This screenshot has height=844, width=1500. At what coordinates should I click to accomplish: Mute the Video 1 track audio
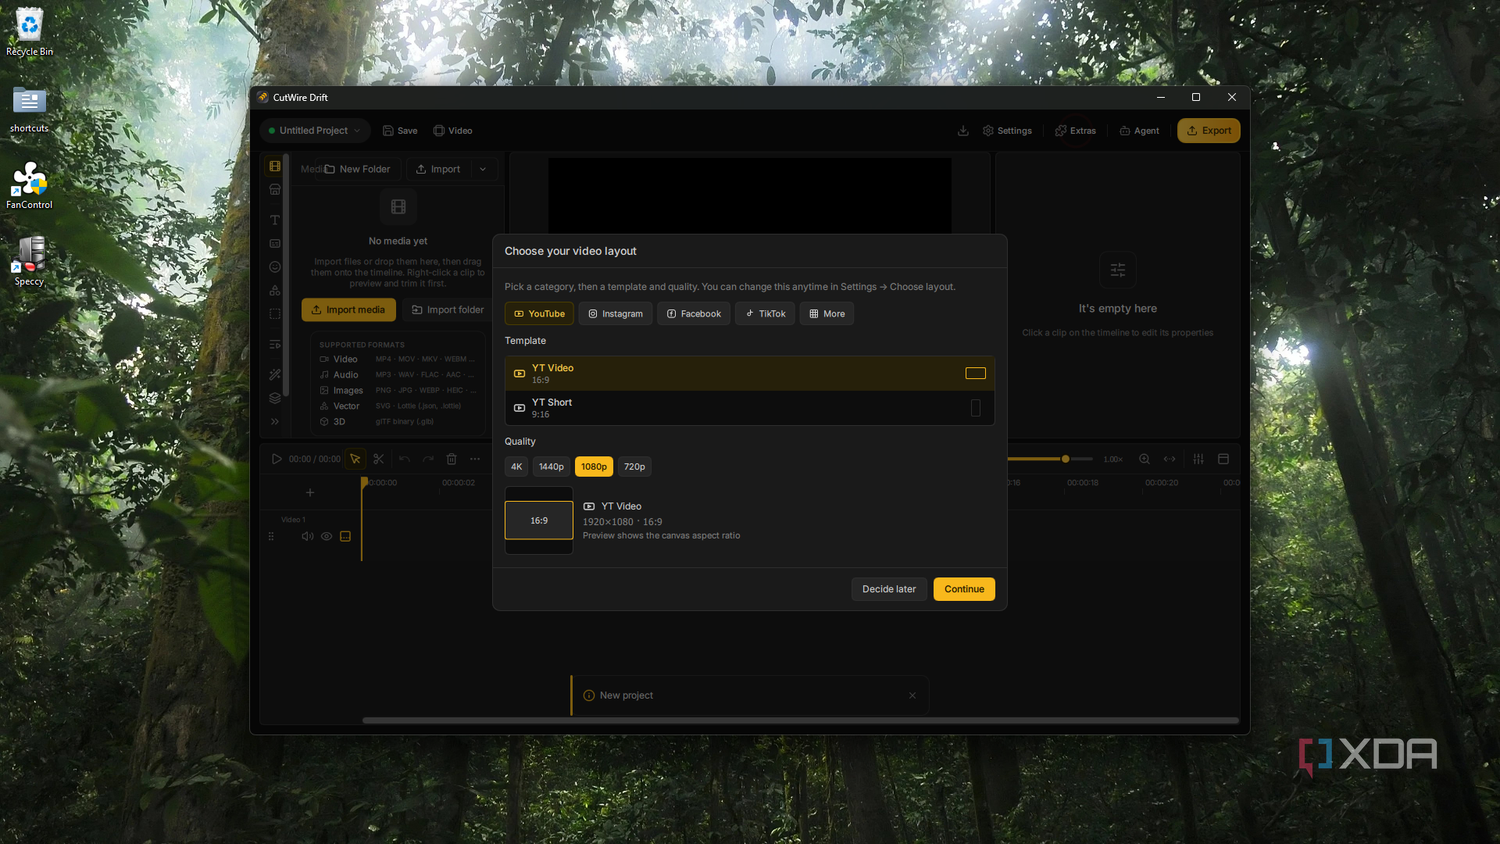[307, 537]
